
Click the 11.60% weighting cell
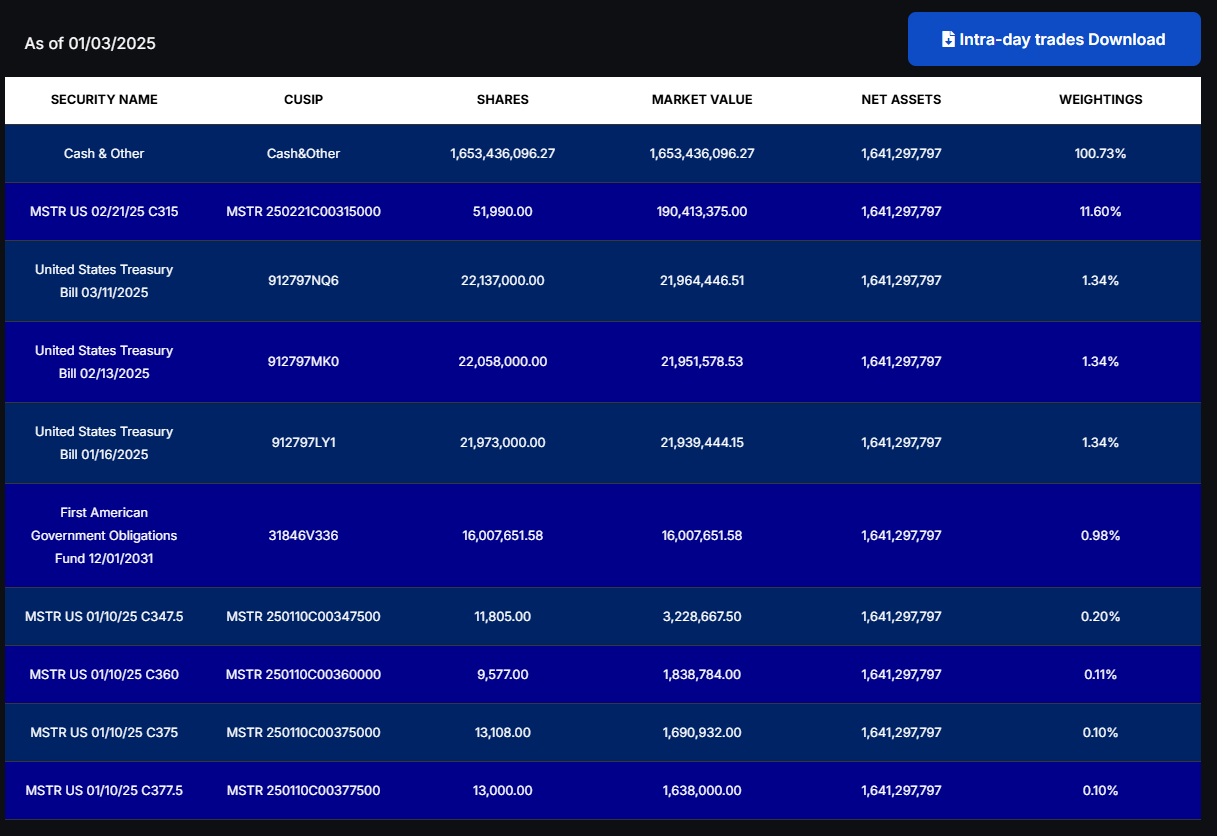[1100, 212]
